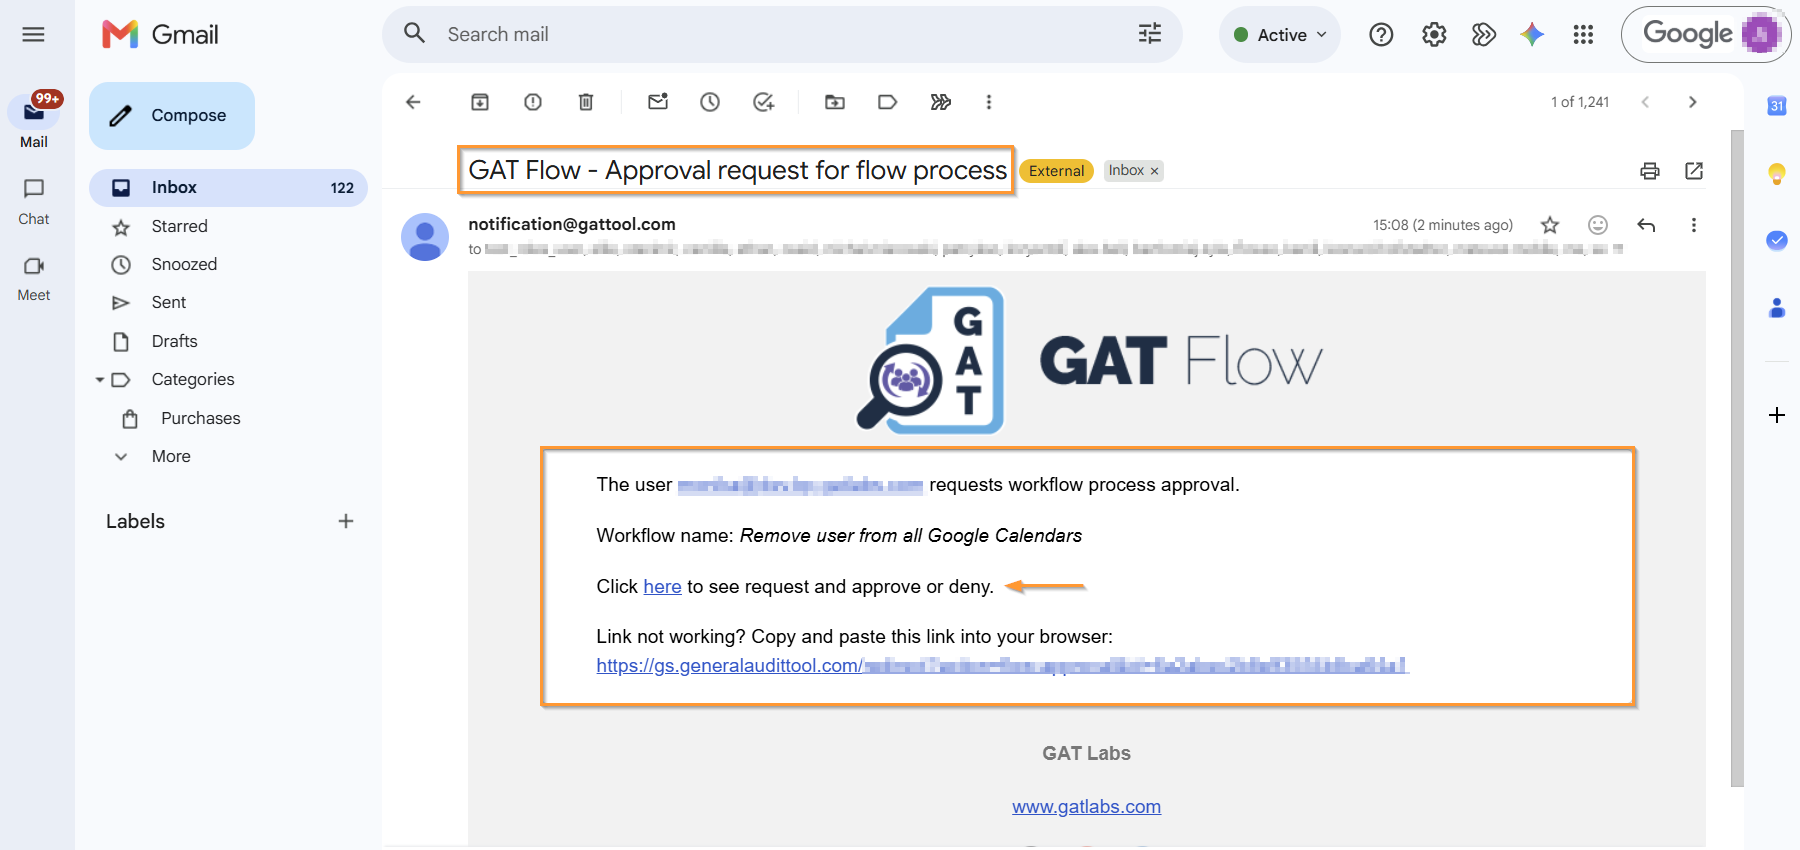The width and height of the screenshot is (1800, 850).
Task: Open the www.gatlabs.com link
Action: click(1086, 807)
